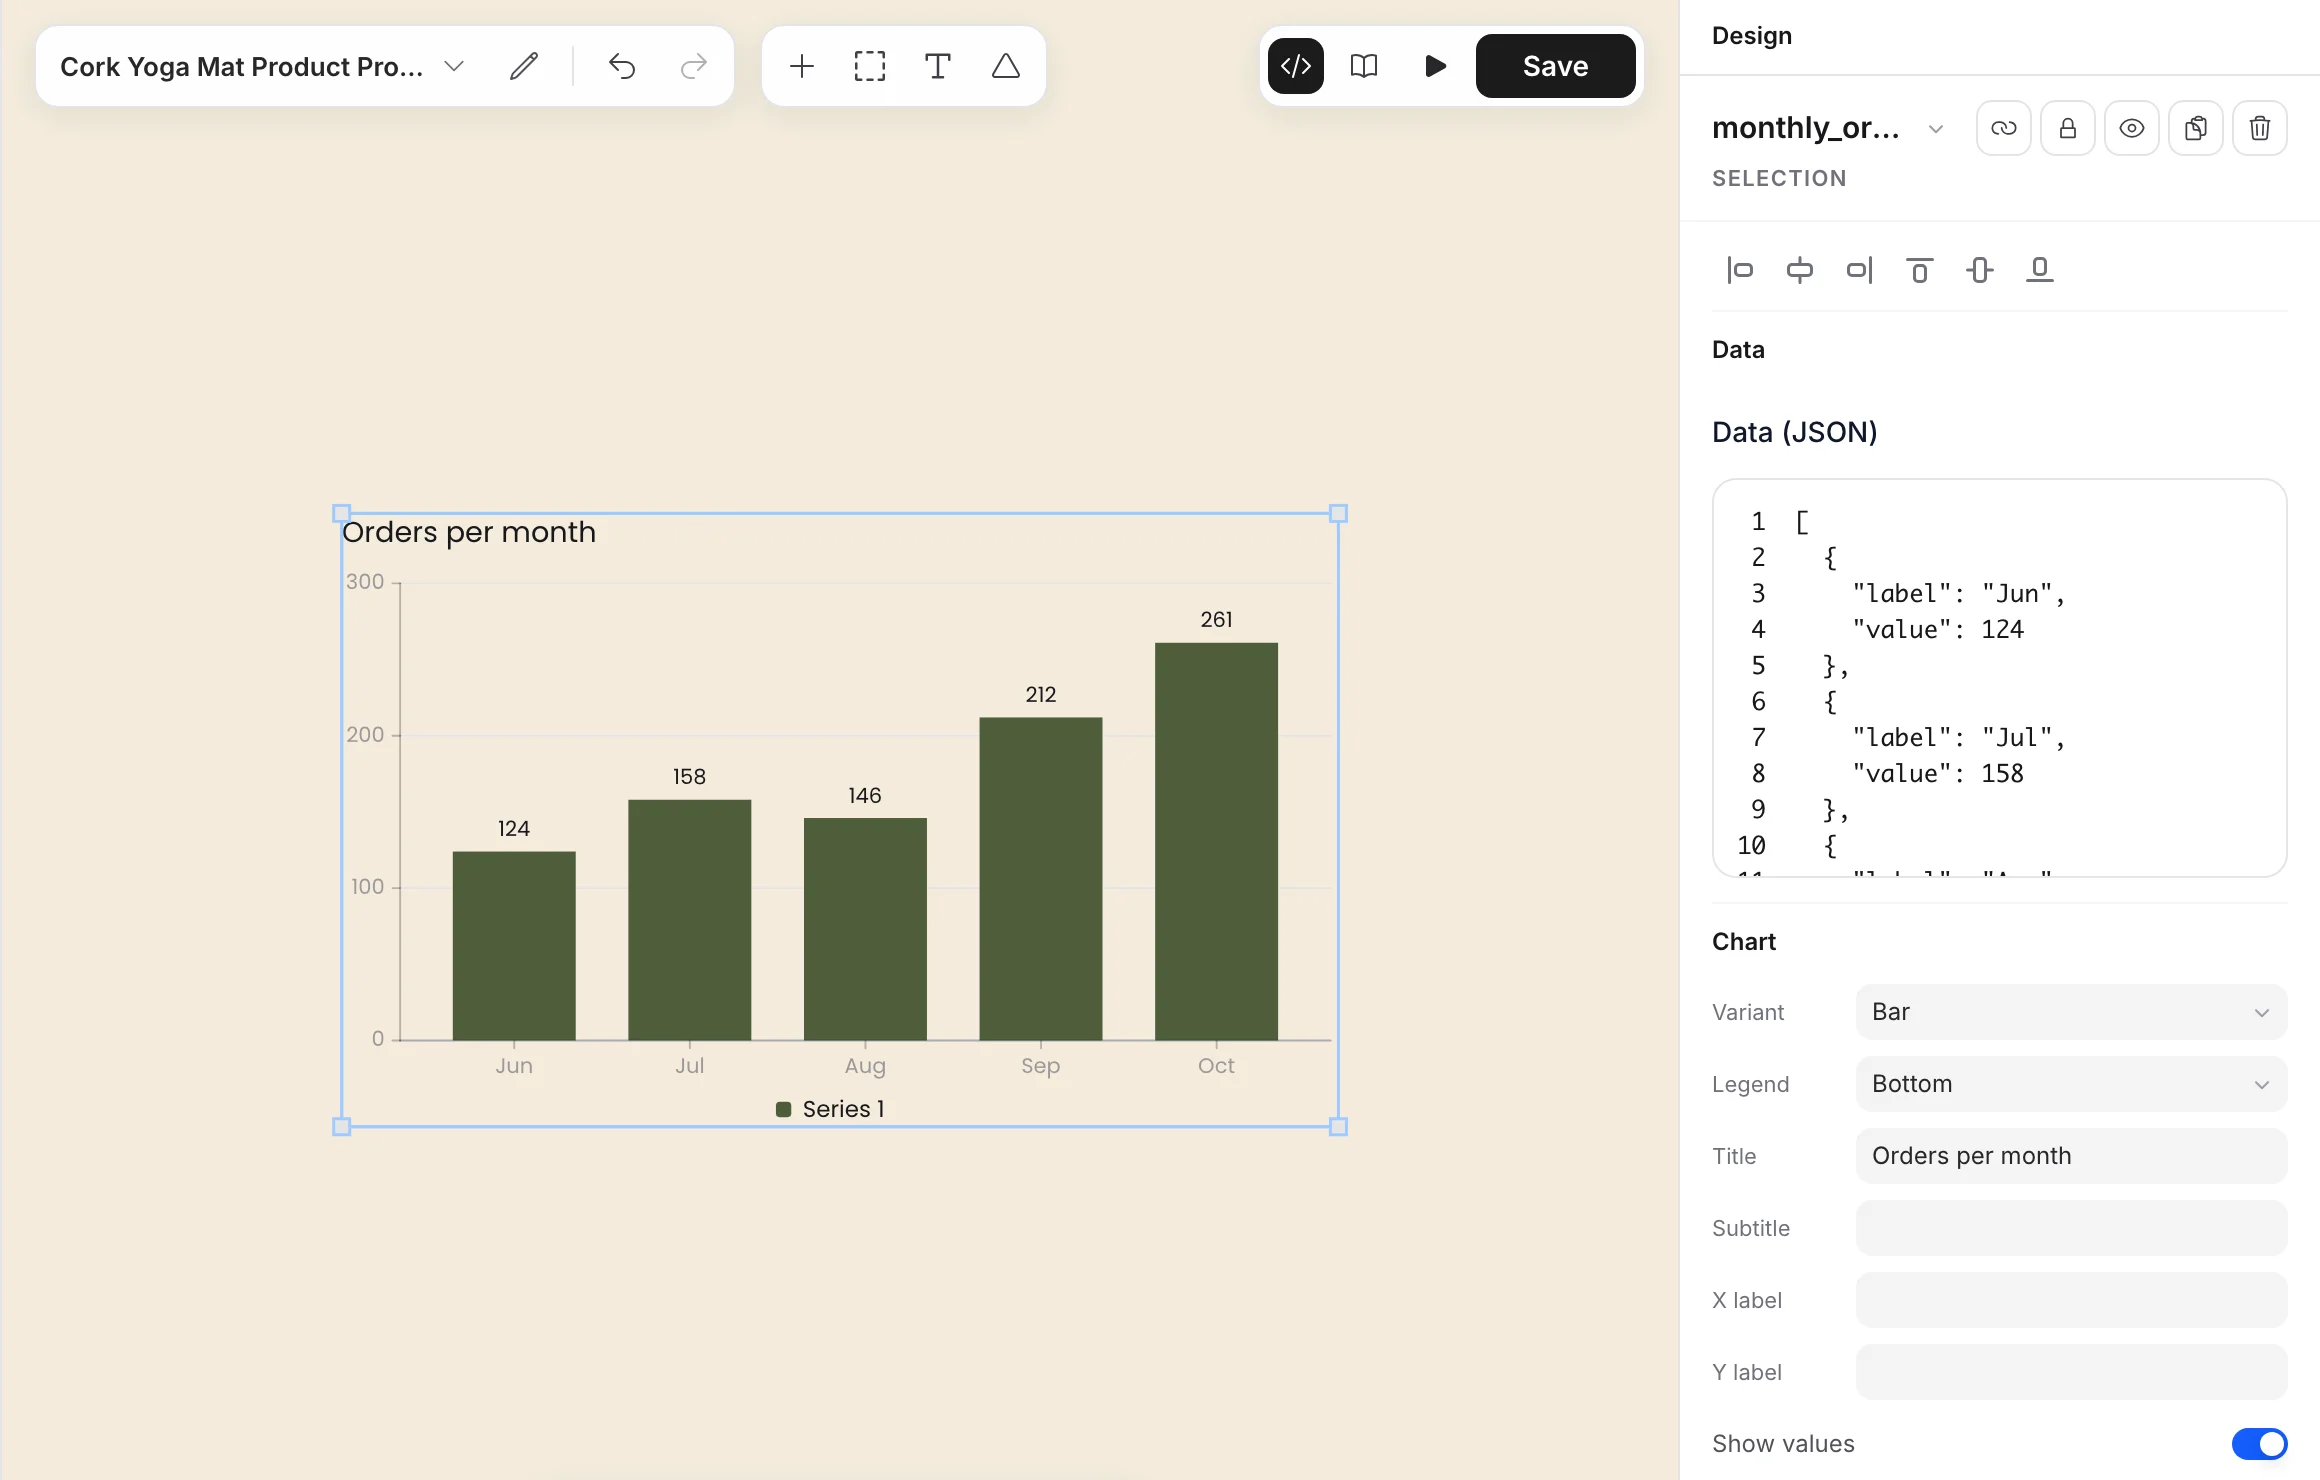This screenshot has height=1480, width=2320.
Task: Undo the last action
Action: tap(622, 66)
